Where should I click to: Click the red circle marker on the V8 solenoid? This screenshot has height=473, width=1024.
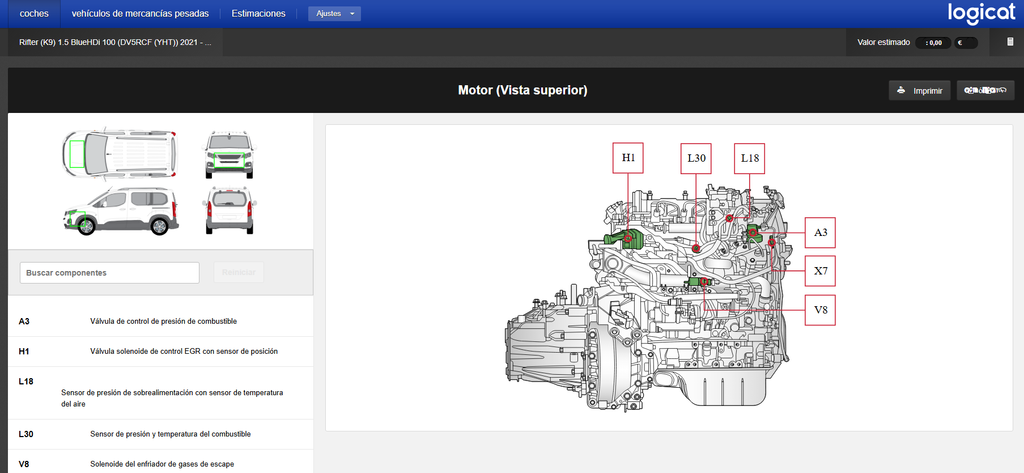coord(704,281)
